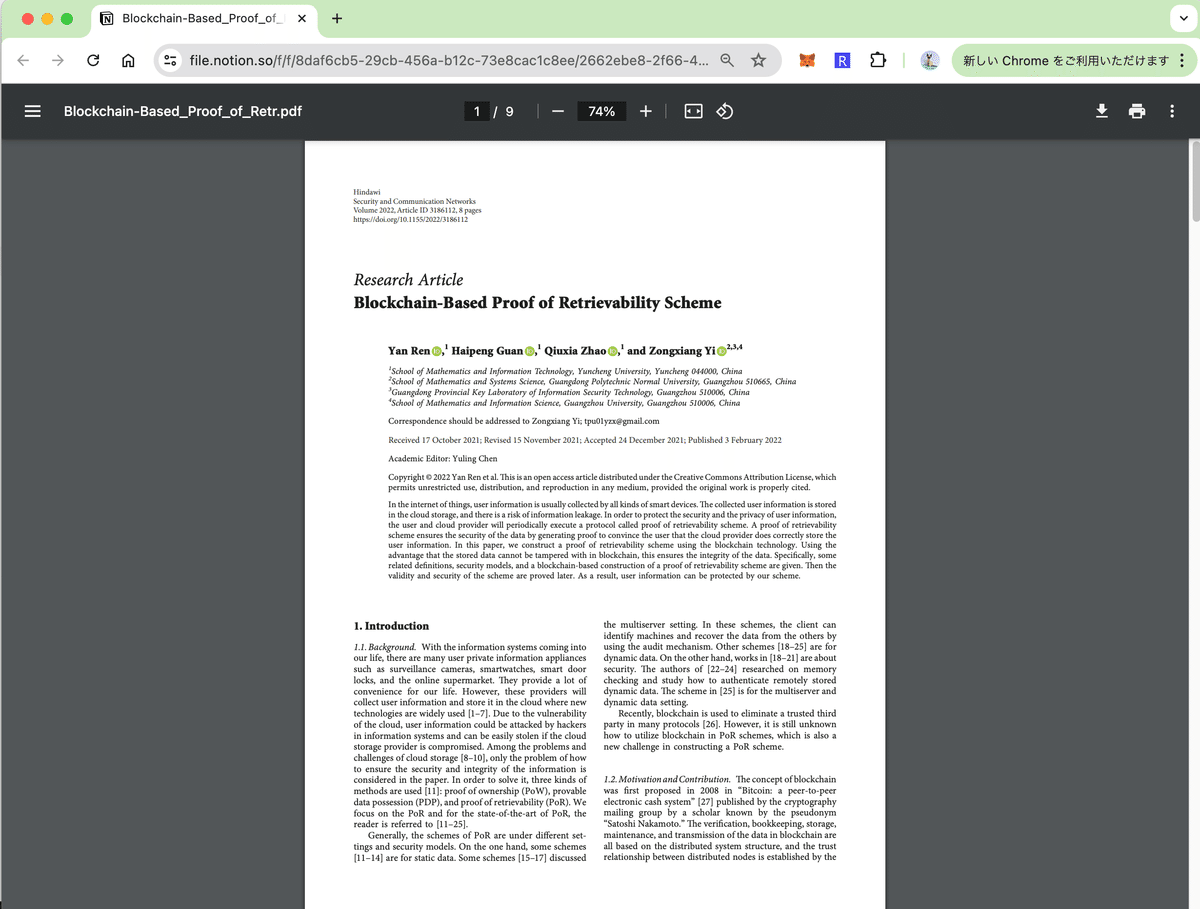Open the blue R extension
The image size is (1200, 909).
842,61
